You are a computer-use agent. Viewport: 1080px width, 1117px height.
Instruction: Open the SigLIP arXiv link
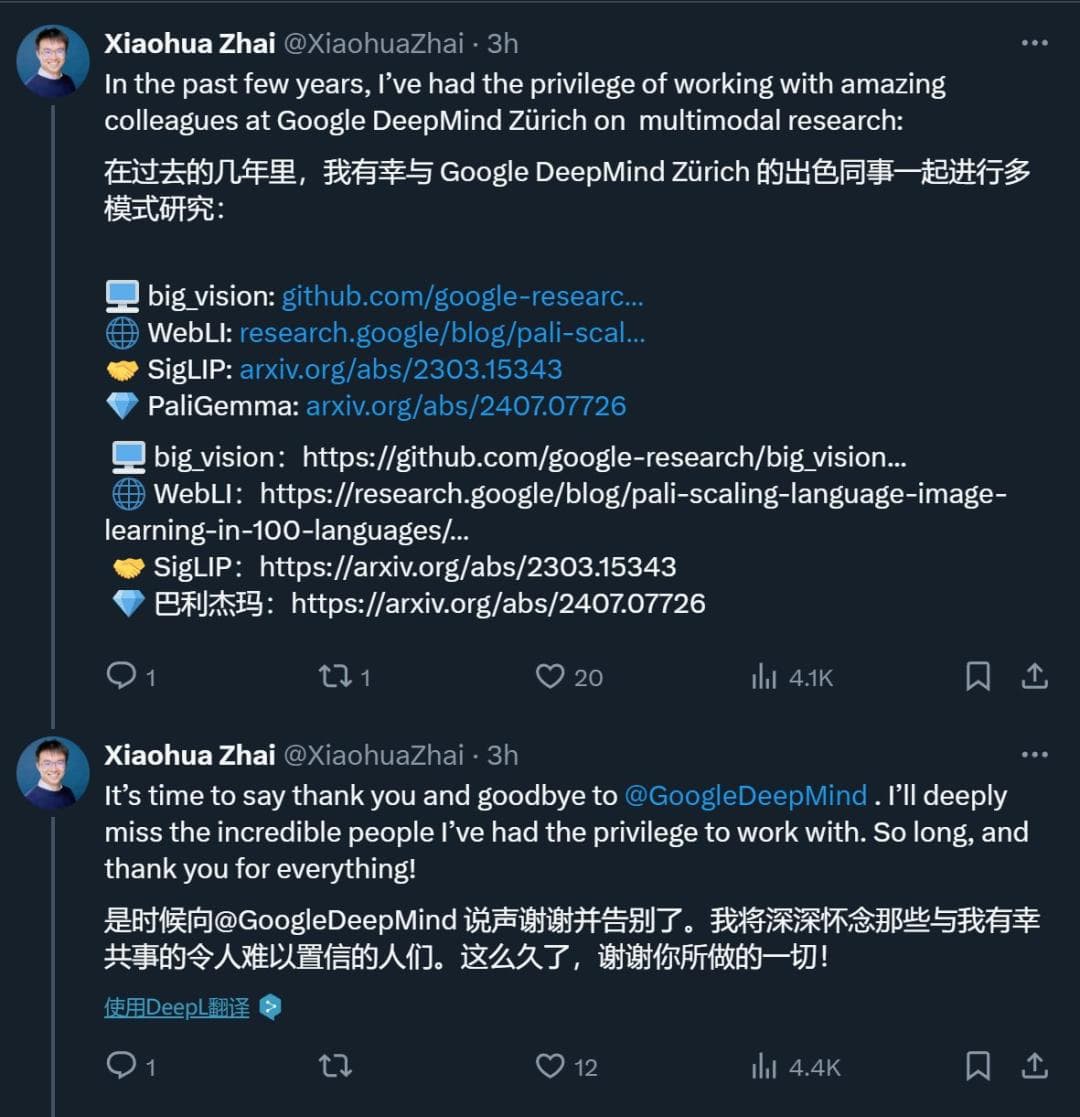tap(400, 369)
